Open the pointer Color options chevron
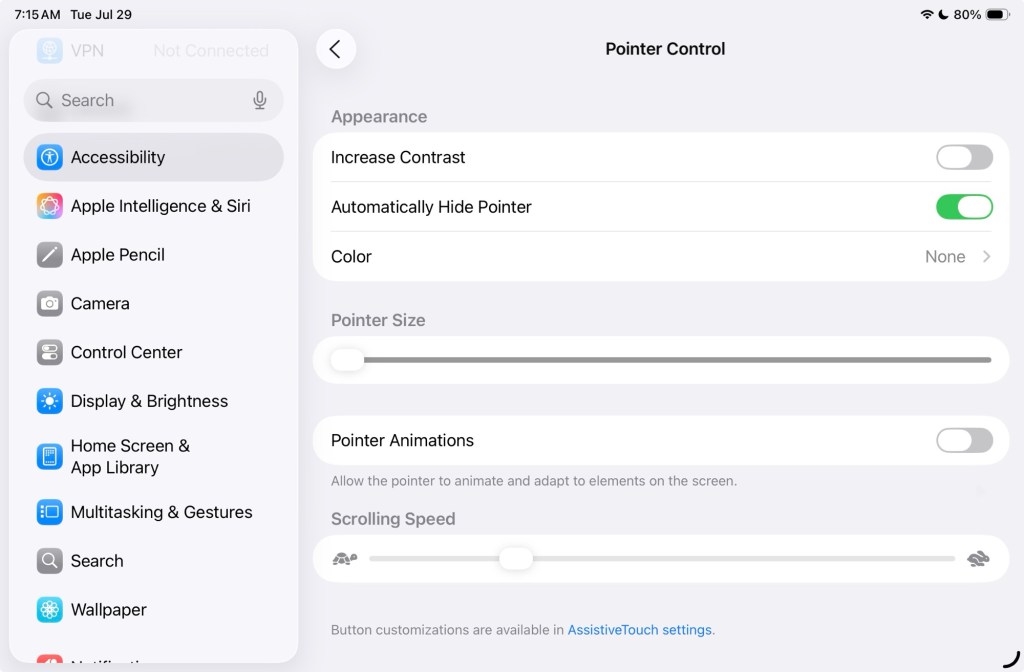This screenshot has width=1024, height=672. coord(986,257)
